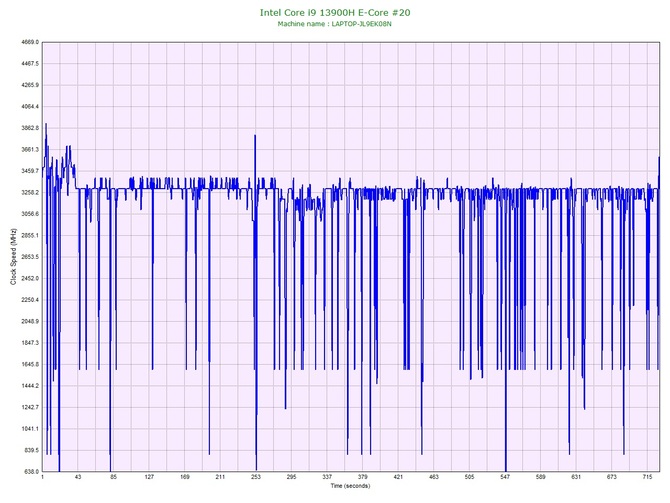Click the 3258.2 y-axis value
Image resolution: width=670 pixels, height=503 pixels.
pyautogui.click(x=30, y=192)
